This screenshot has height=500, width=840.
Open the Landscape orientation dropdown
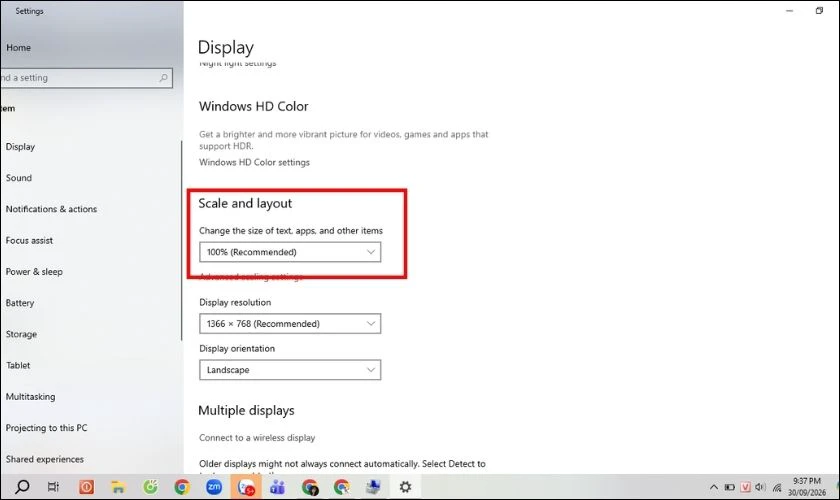pos(290,370)
